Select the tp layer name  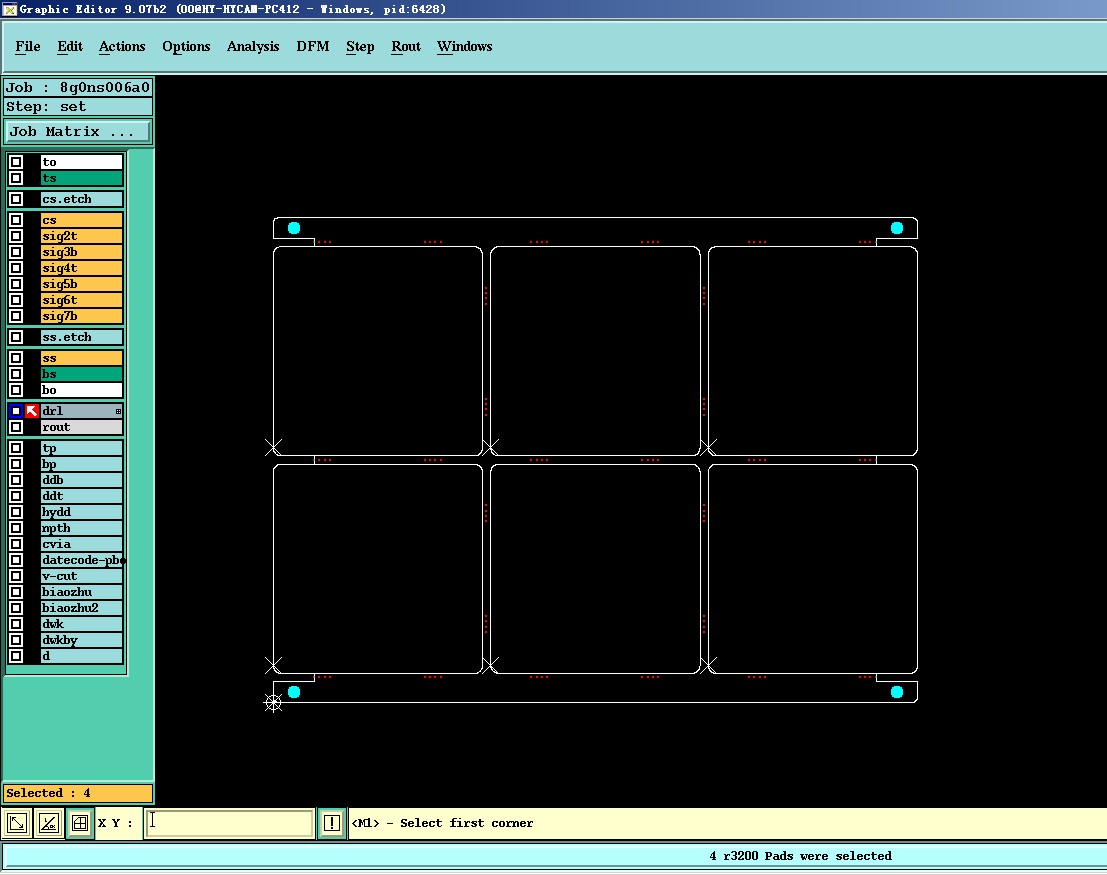pos(81,448)
